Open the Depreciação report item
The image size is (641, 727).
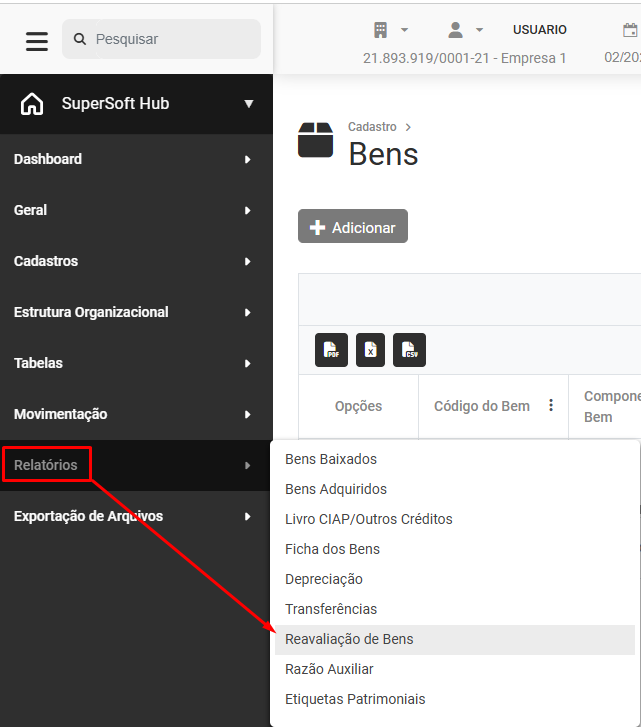pos(324,579)
